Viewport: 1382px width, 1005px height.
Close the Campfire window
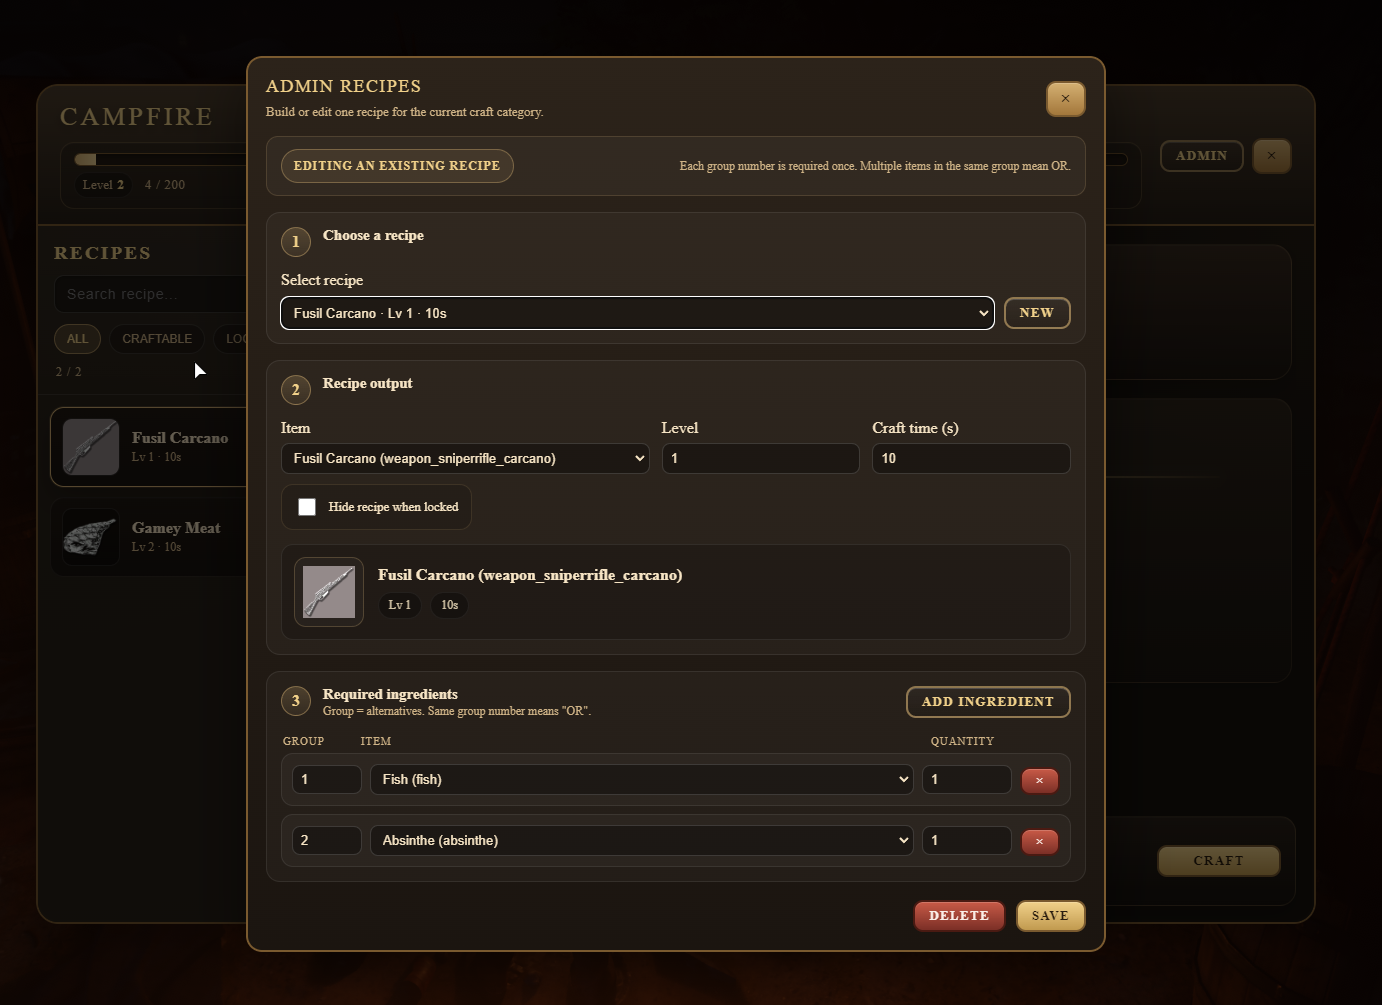click(x=1271, y=156)
